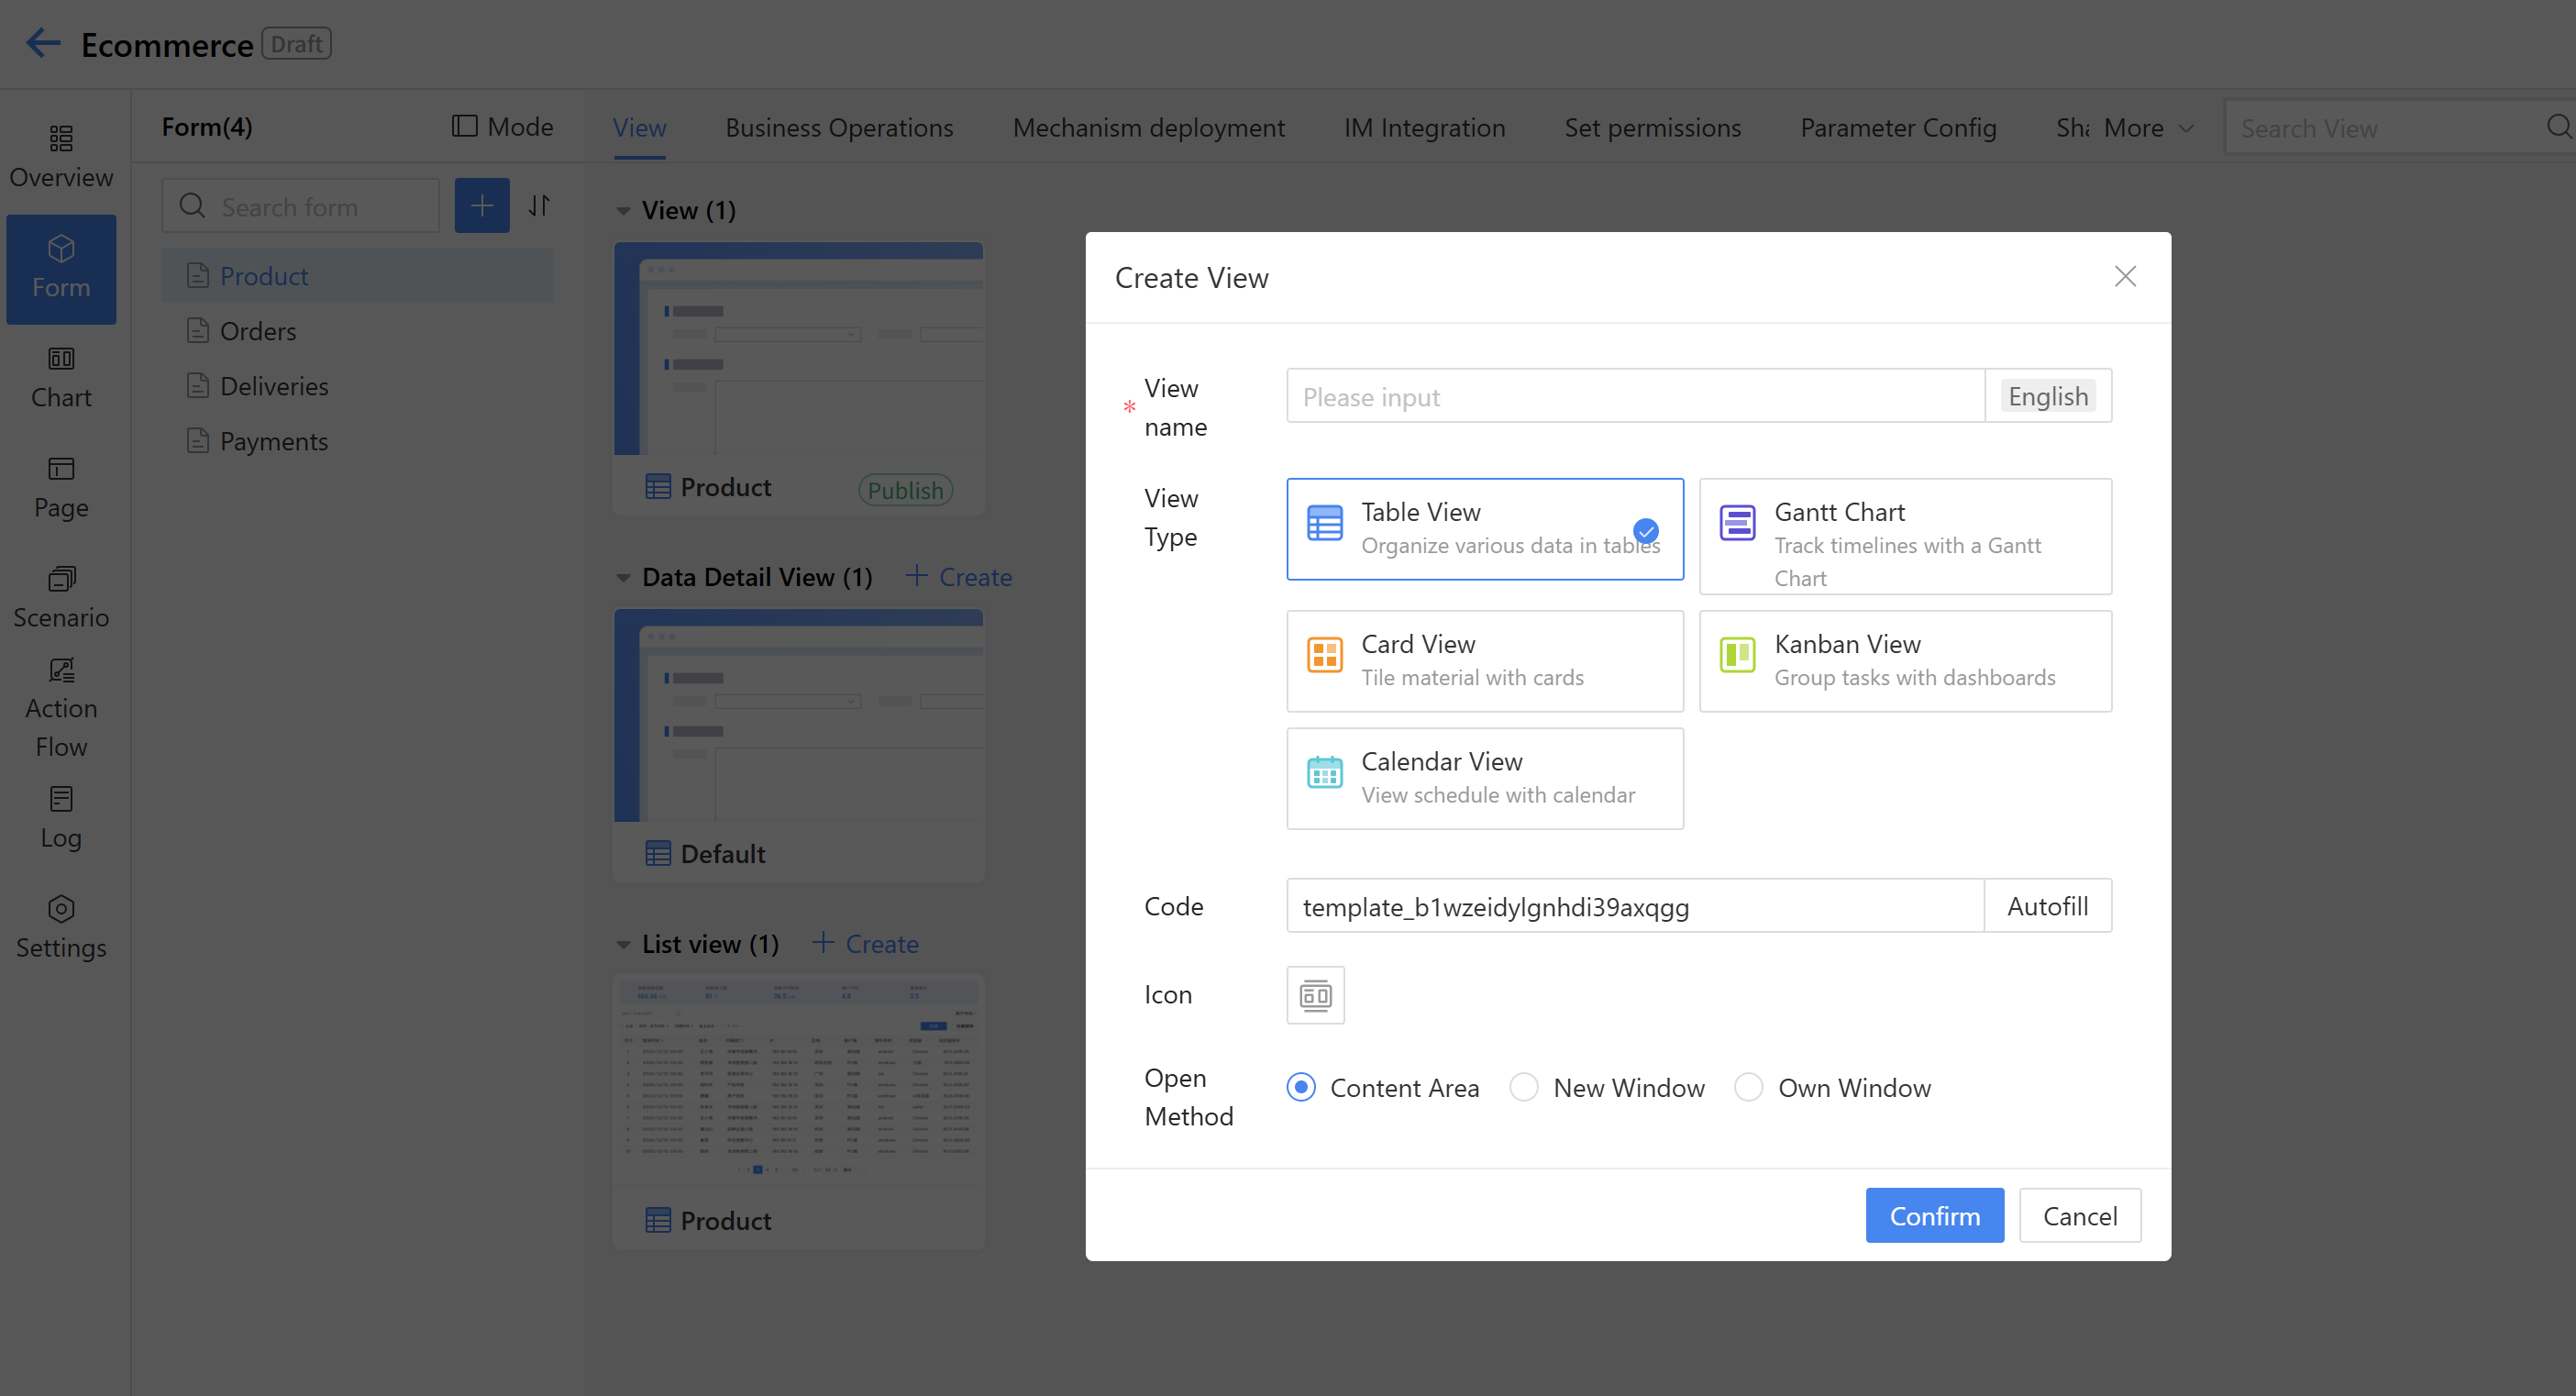Screen dimensions: 2576x1396
Task: Collapse the List view section
Action: tap(624, 945)
